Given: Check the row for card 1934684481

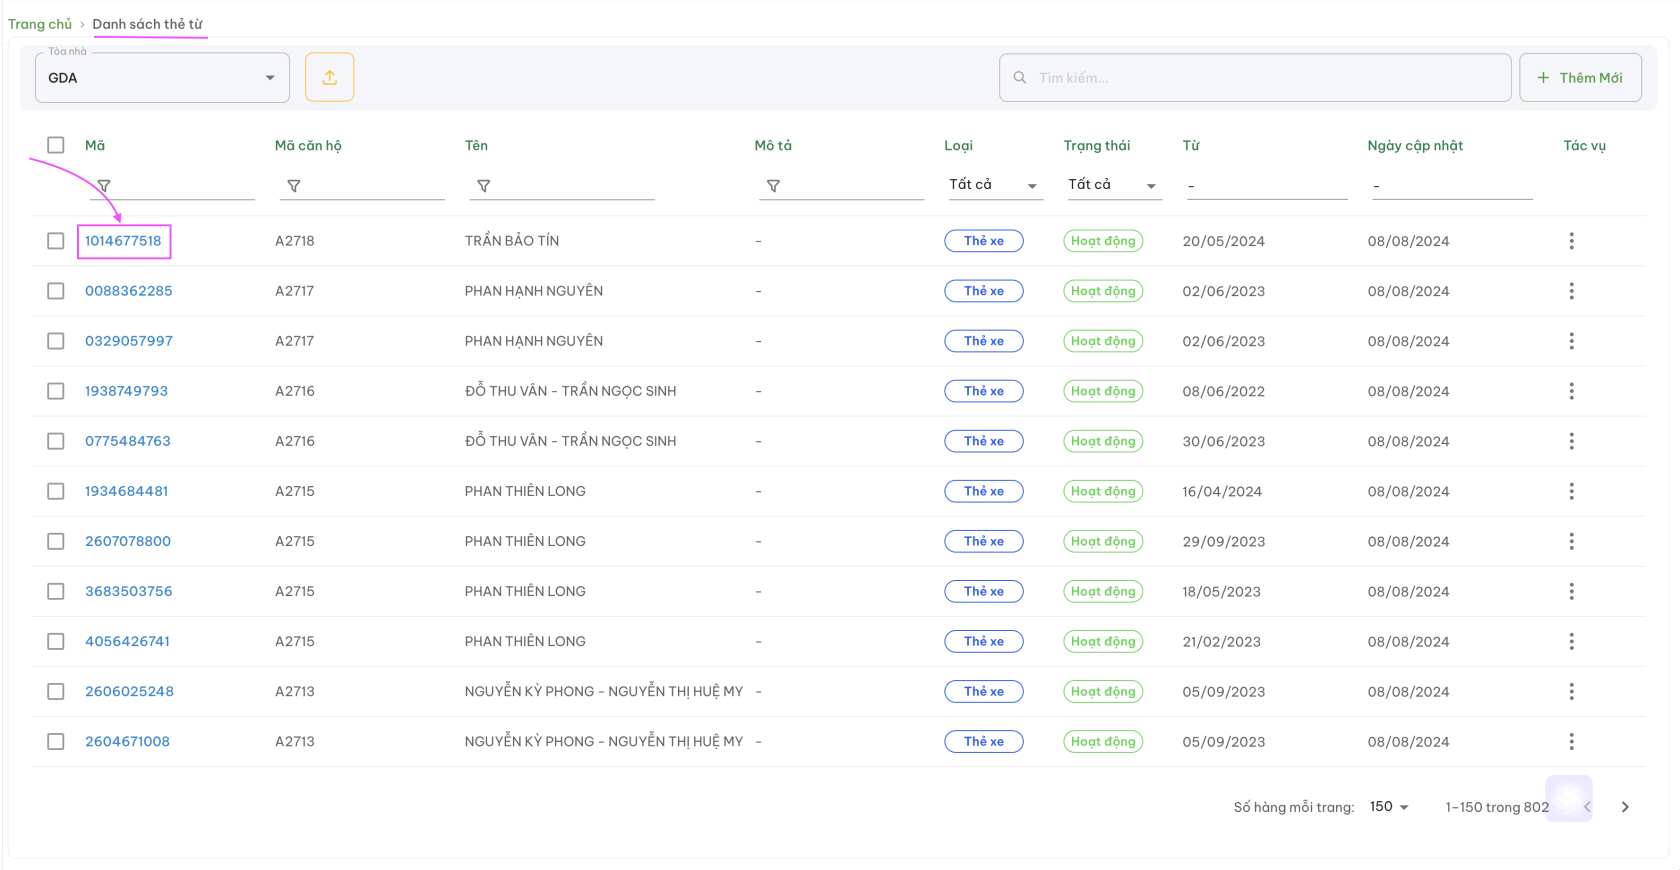Looking at the screenshot, I should tap(56, 491).
